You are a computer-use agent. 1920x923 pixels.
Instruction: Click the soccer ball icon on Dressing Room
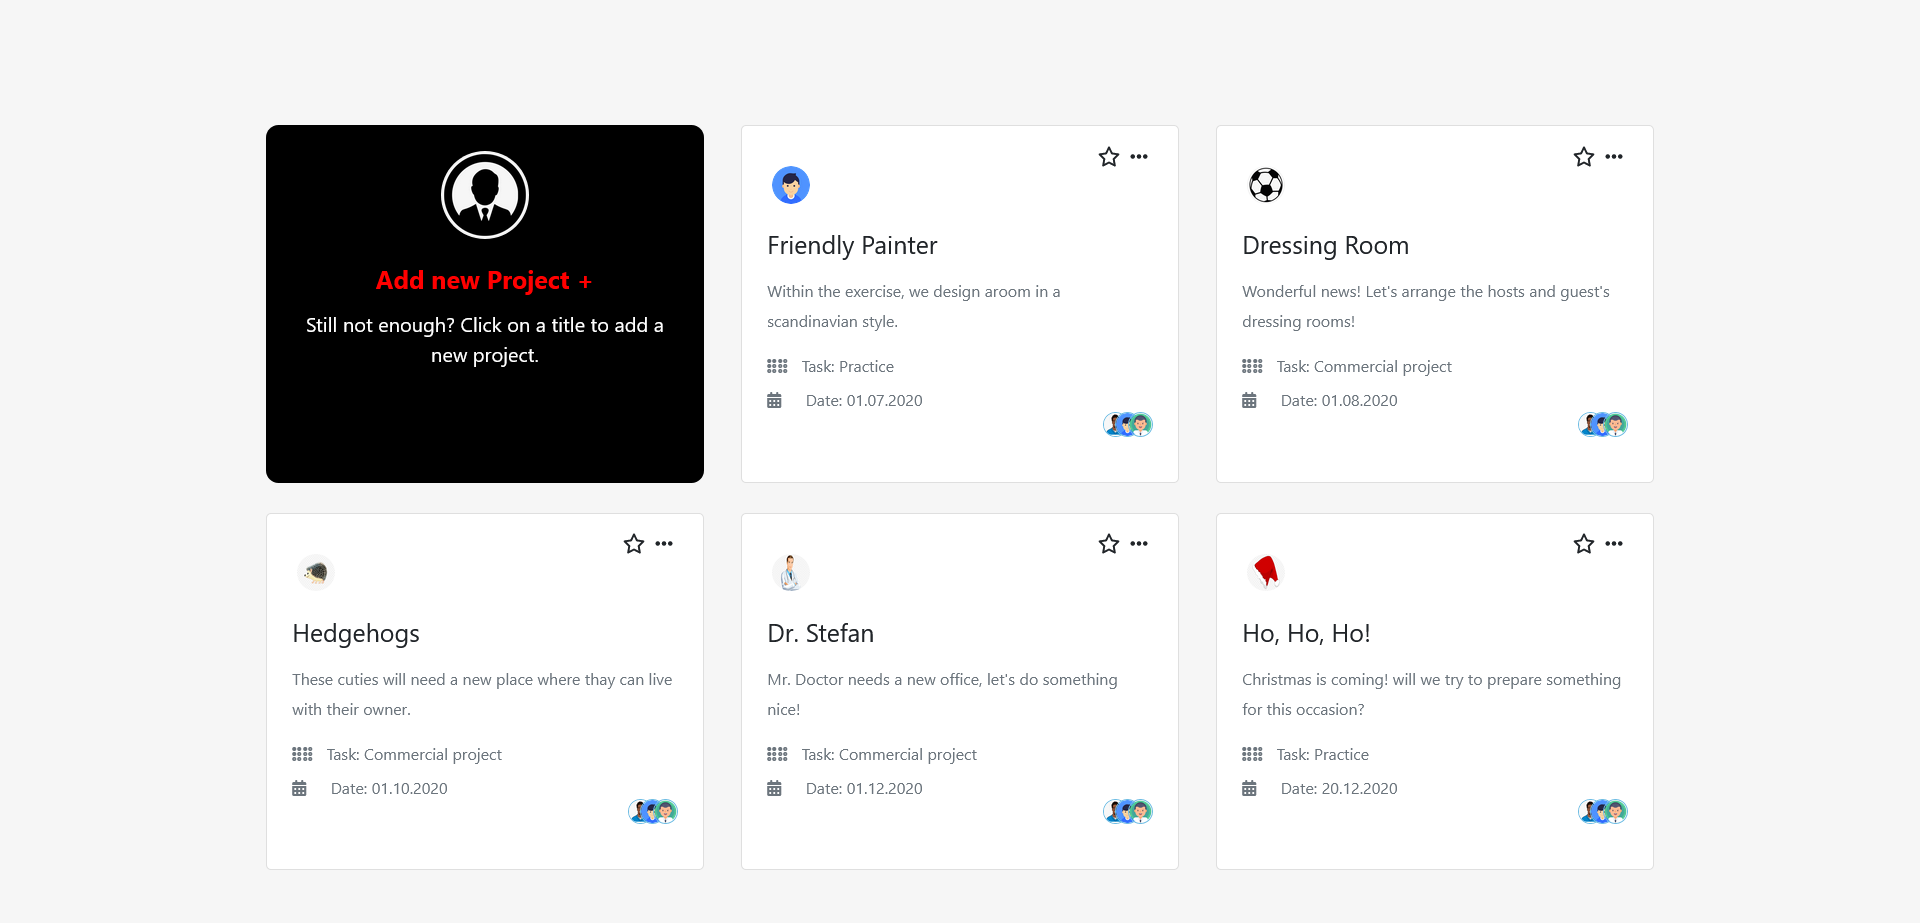point(1266,185)
